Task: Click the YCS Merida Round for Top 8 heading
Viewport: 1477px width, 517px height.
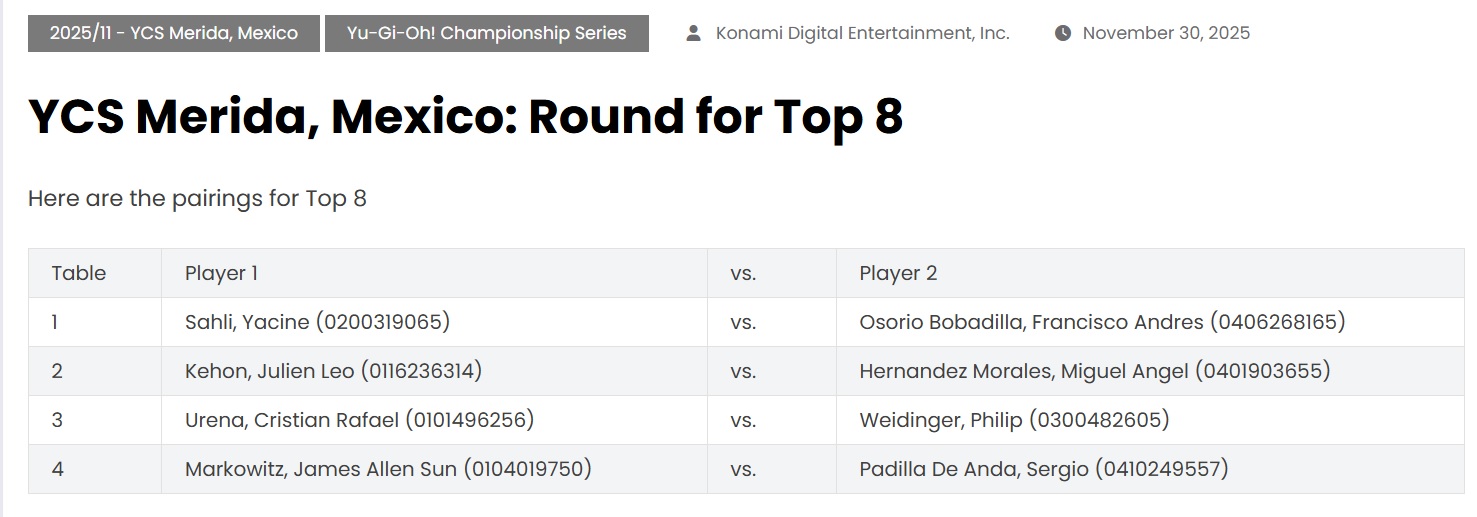Action: coord(466,117)
